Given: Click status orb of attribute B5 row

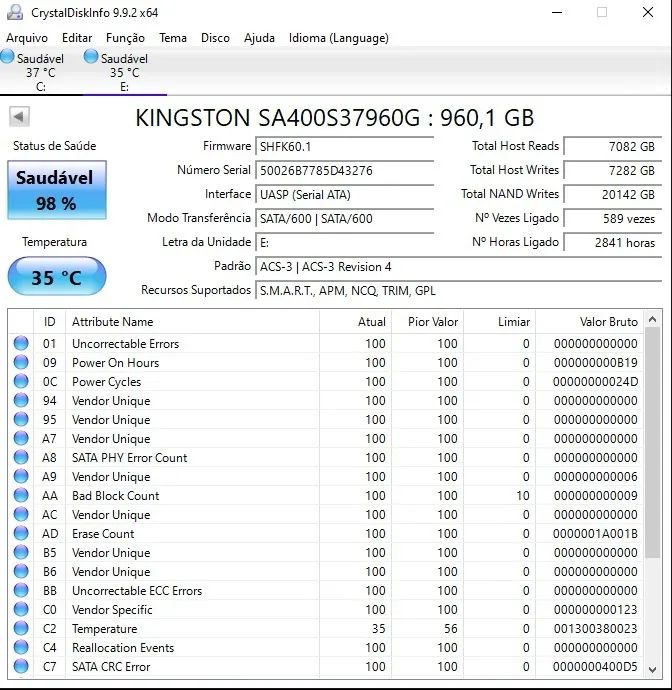Looking at the screenshot, I should tap(21, 552).
